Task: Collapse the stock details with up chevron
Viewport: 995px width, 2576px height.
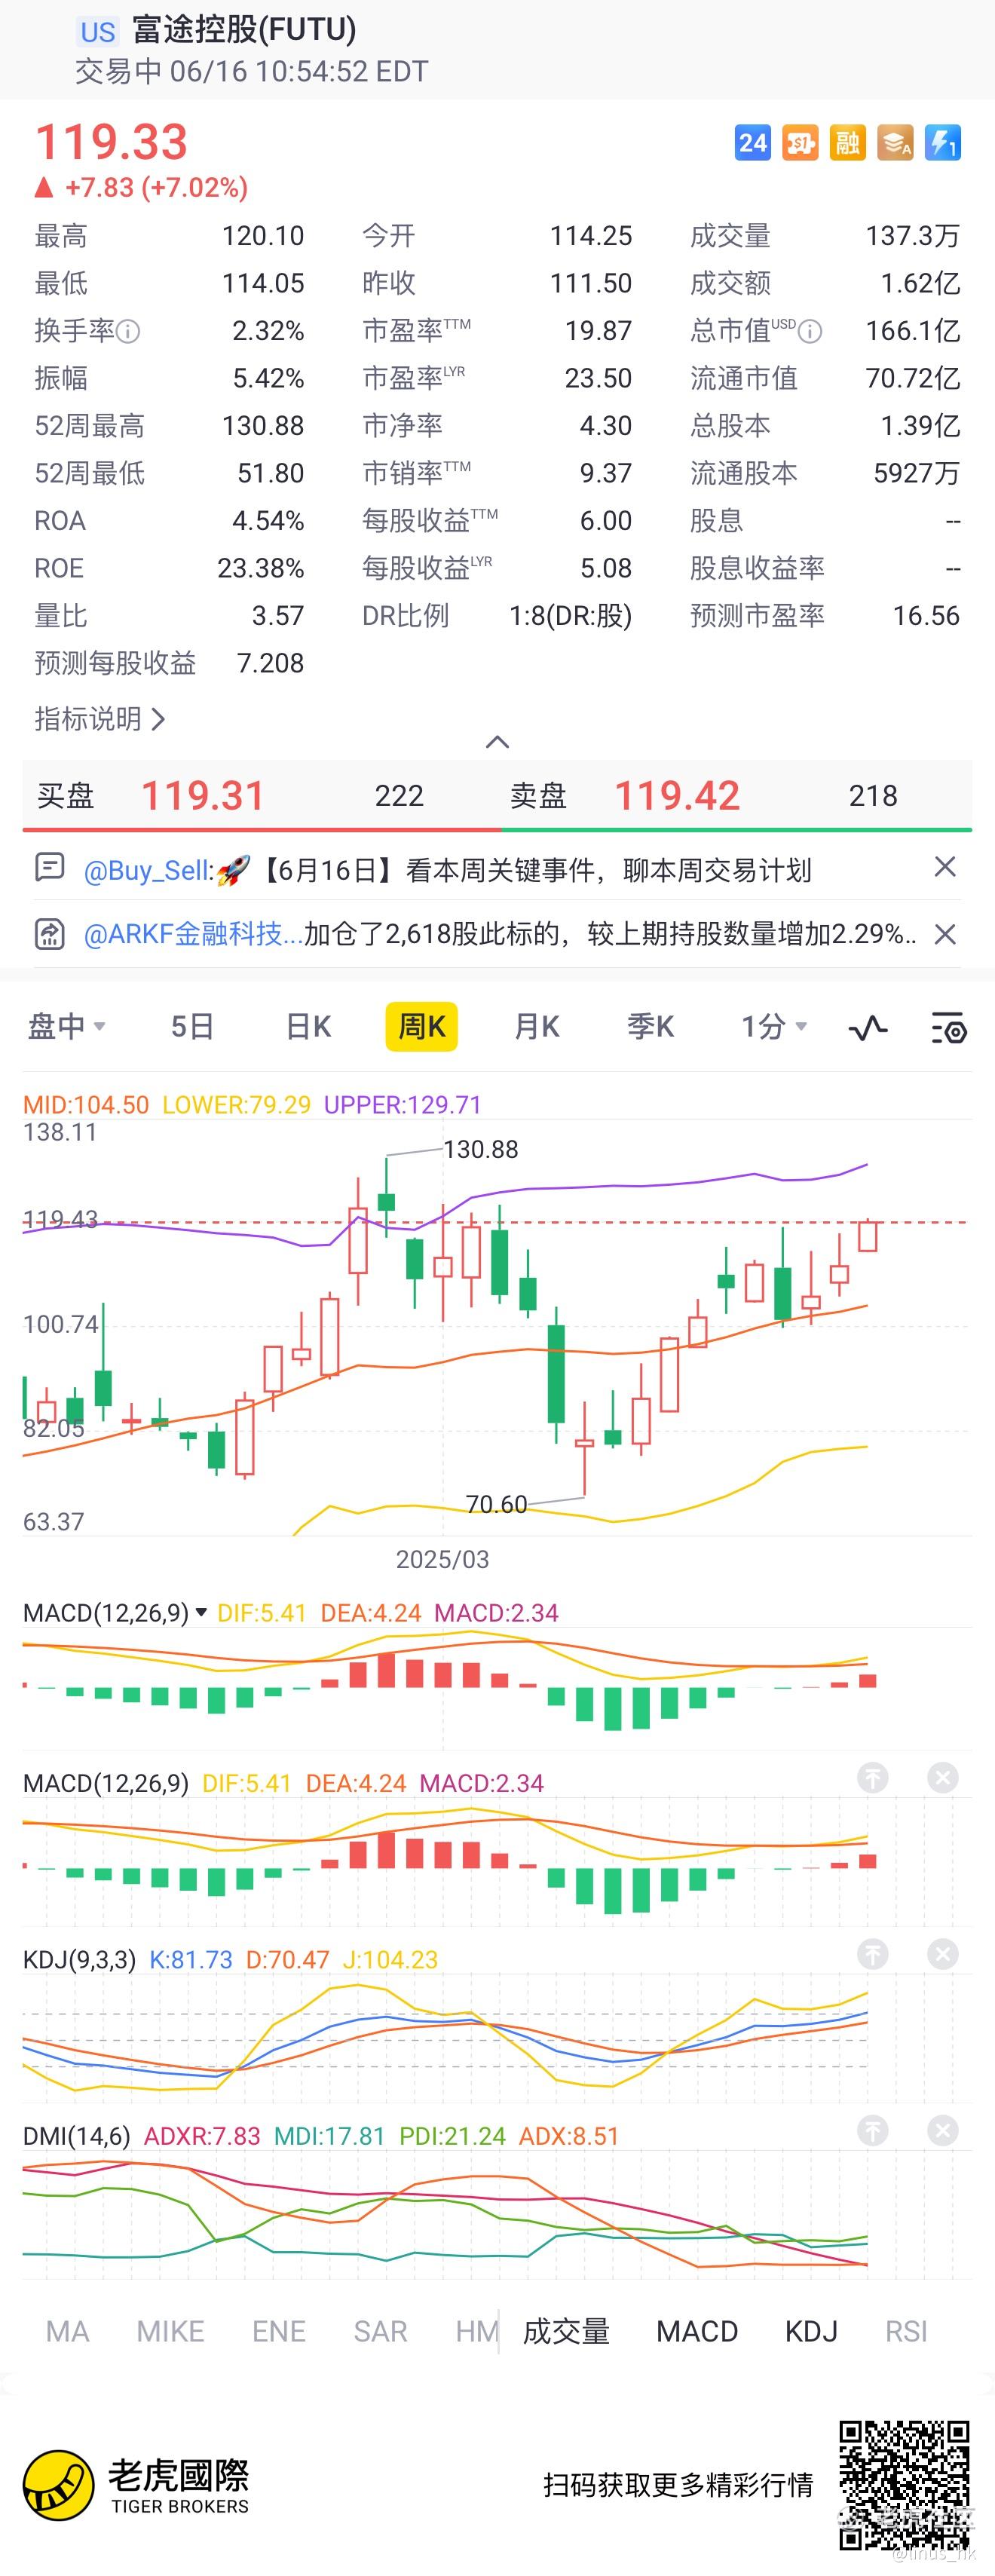Action: coord(497,741)
